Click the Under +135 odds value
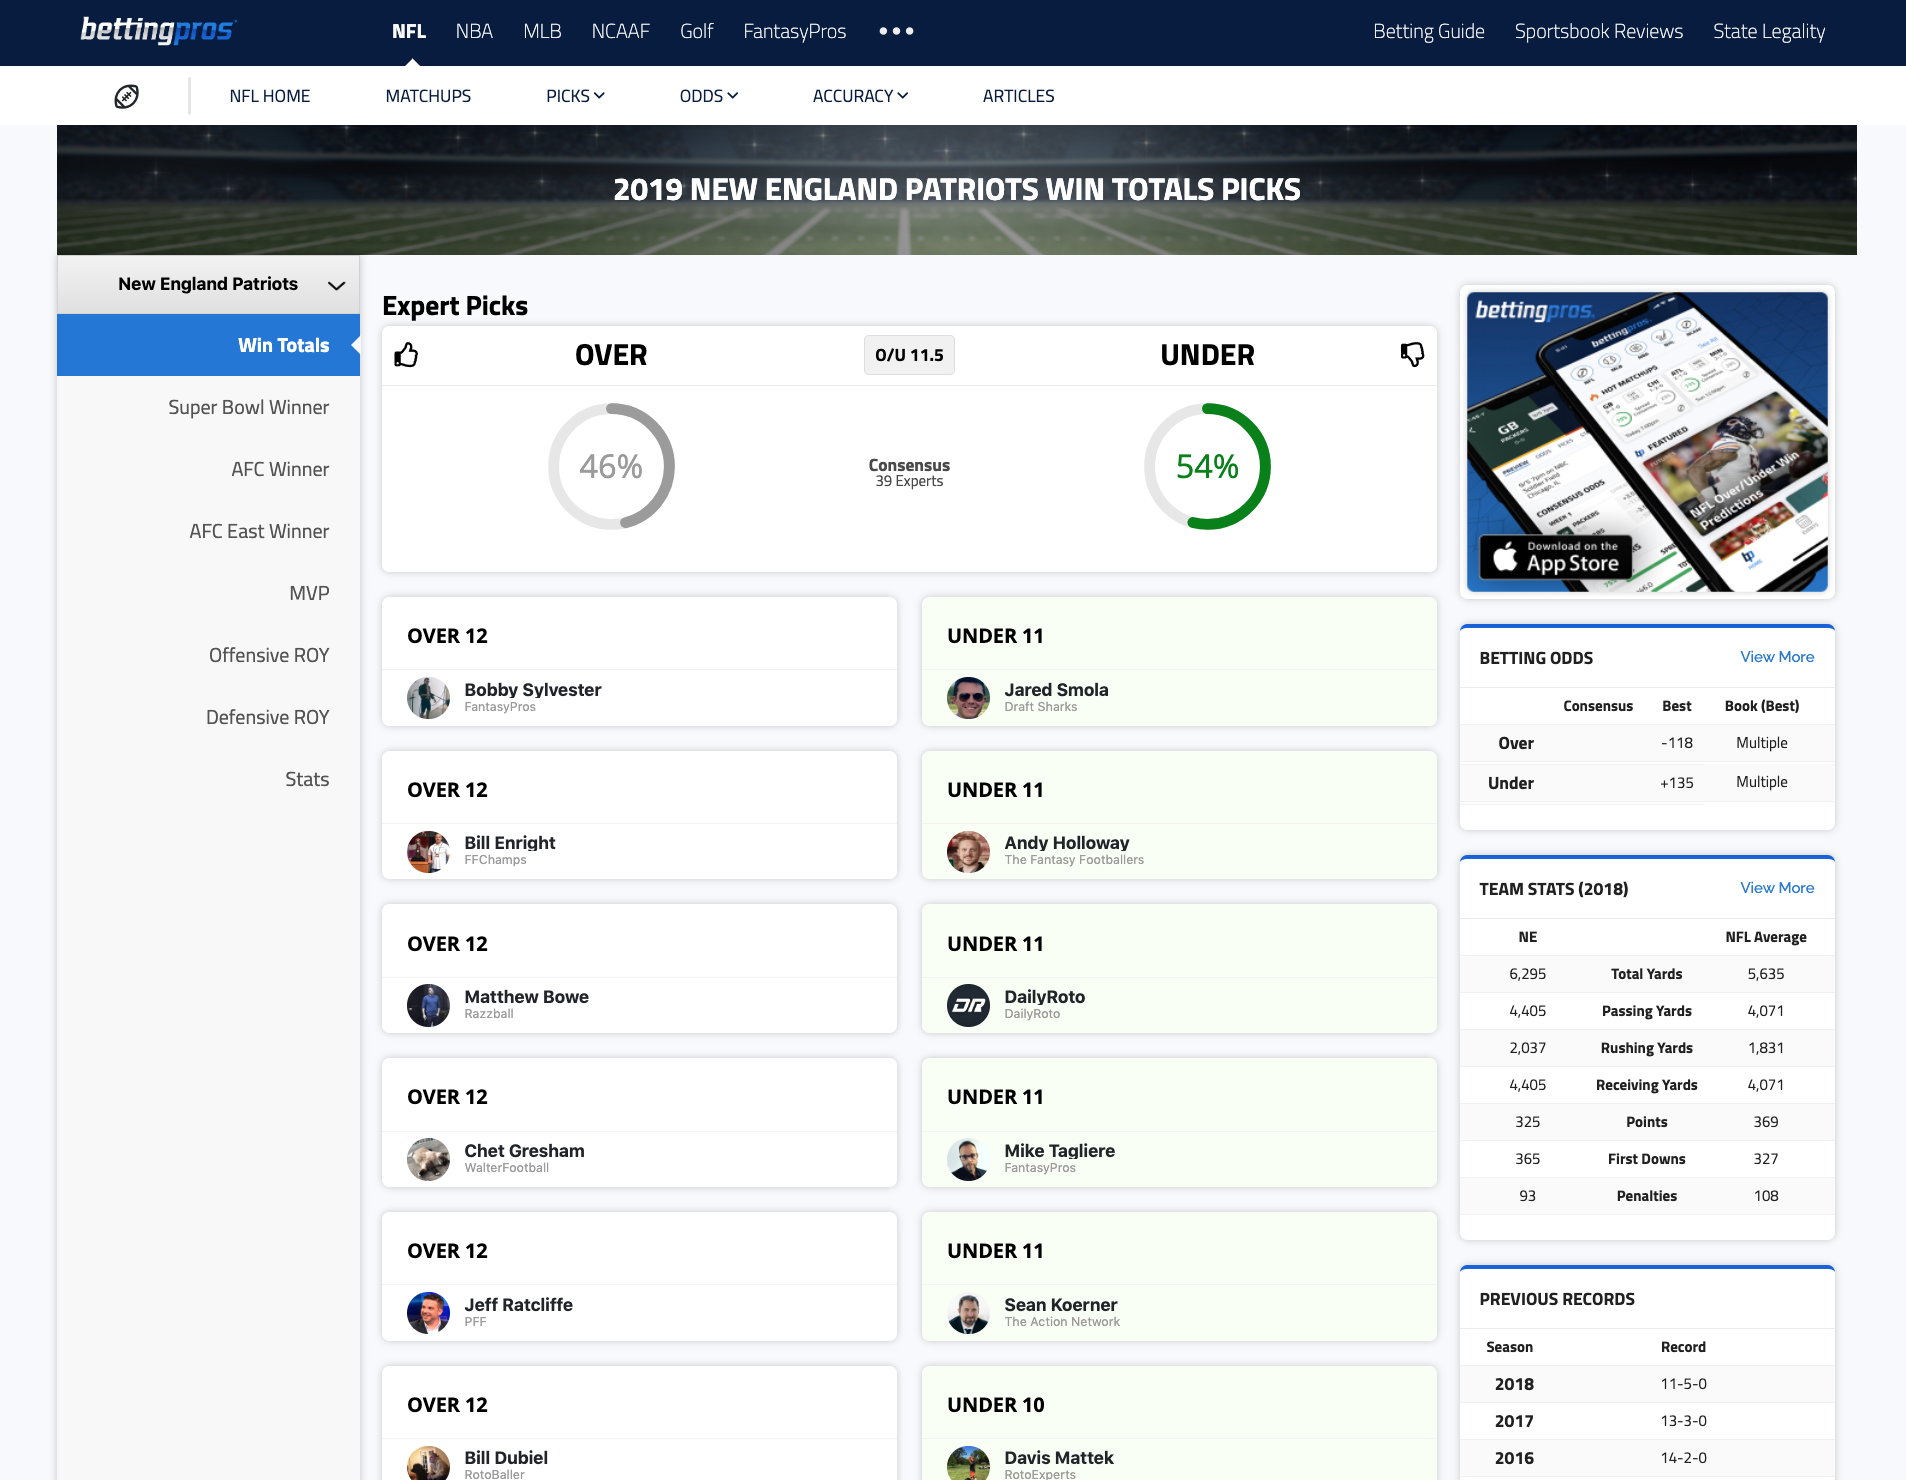Screen dimensions: 1906x1480 (x=1677, y=783)
